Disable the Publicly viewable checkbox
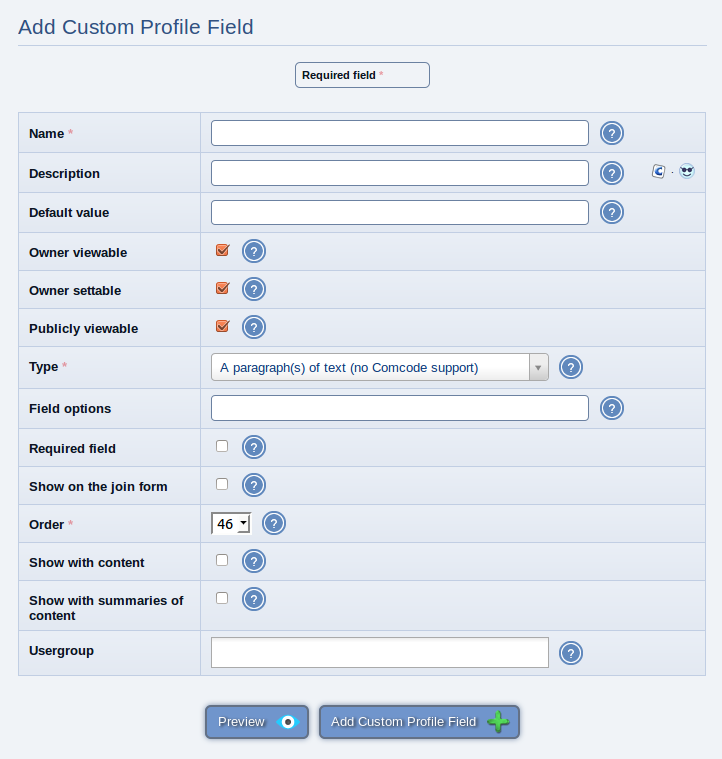The width and height of the screenshot is (722, 759). point(223,326)
